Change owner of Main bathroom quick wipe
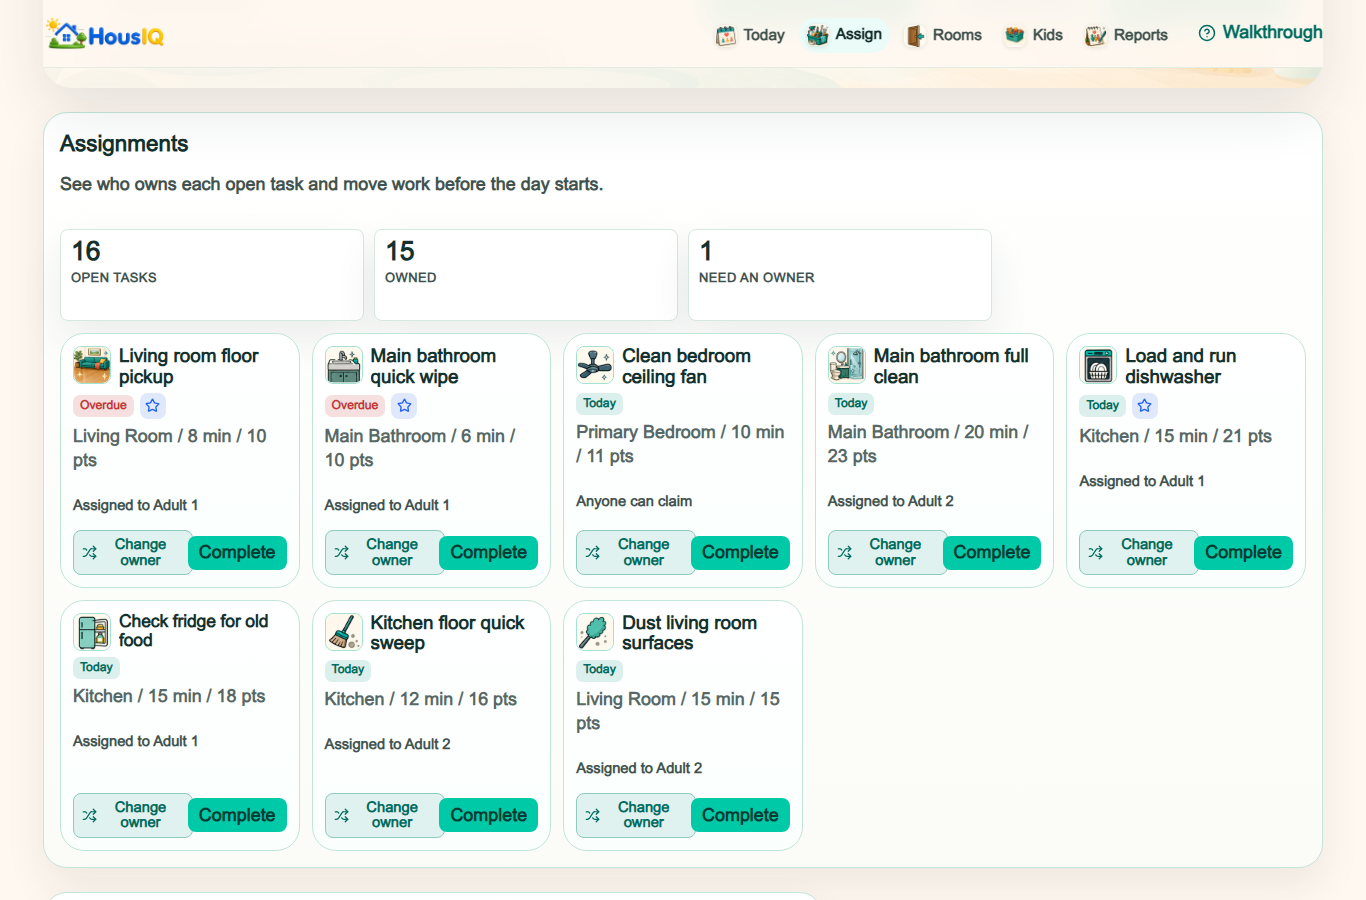1366x900 pixels. (384, 552)
